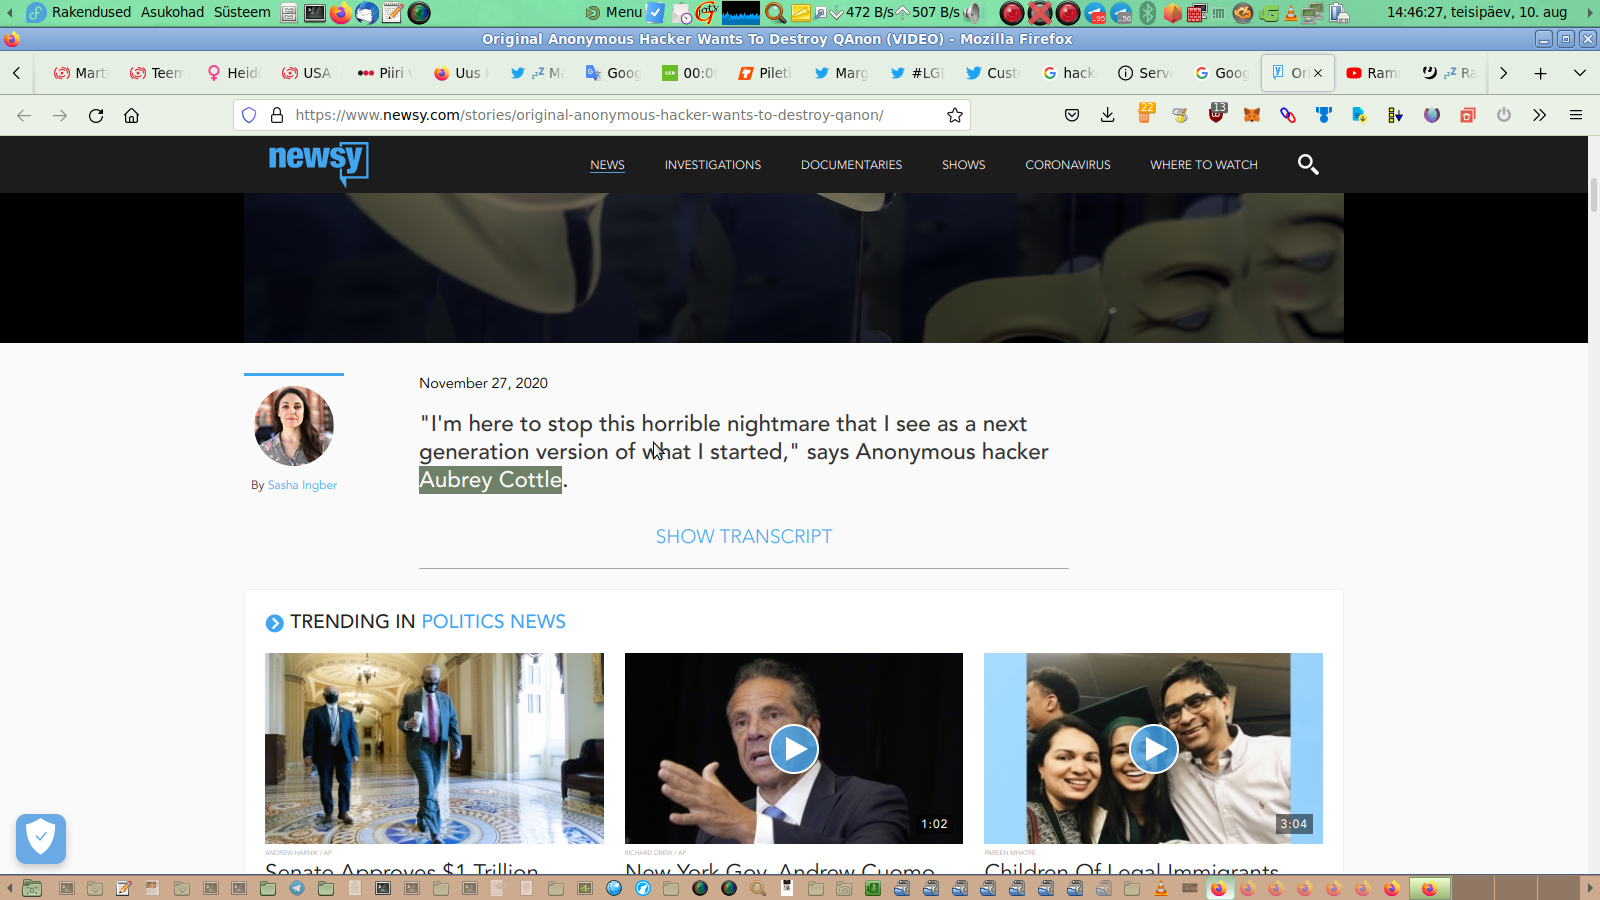Image resolution: width=1600 pixels, height=900 pixels.
Task: Open author Sasha Ingber's link
Action: pyautogui.click(x=302, y=485)
